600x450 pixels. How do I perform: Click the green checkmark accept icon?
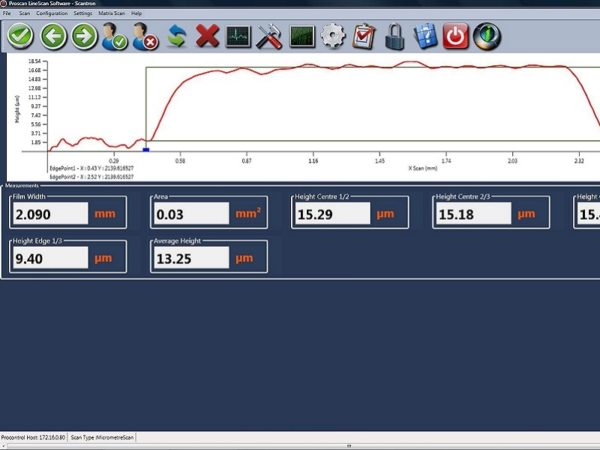click(x=21, y=36)
